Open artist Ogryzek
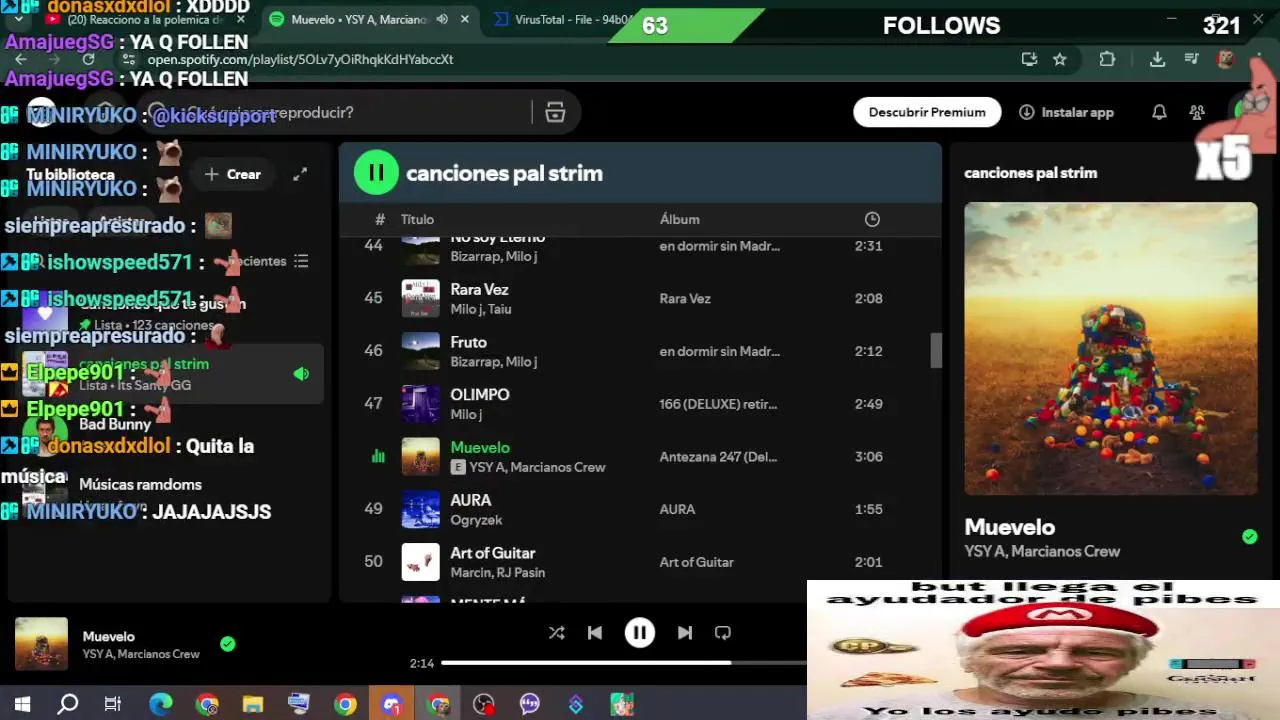Image resolution: width=1280 pixels, height=720 pixels. pos(476,520)
